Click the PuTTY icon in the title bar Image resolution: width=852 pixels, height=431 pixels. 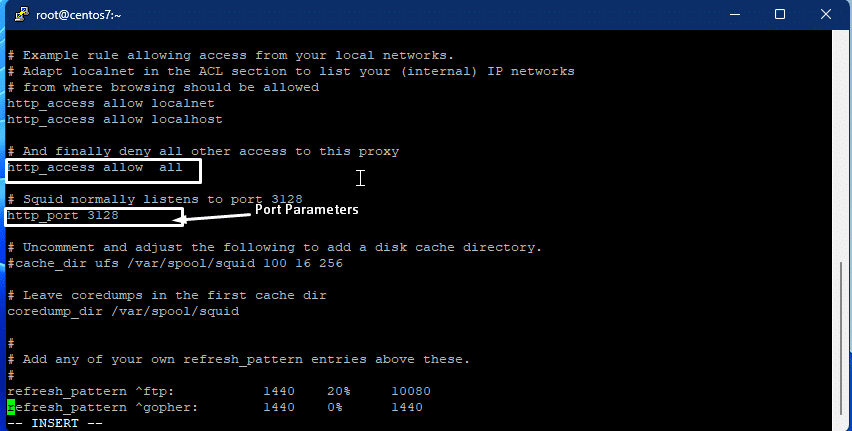pyautogui.click(x=16, y=14)
